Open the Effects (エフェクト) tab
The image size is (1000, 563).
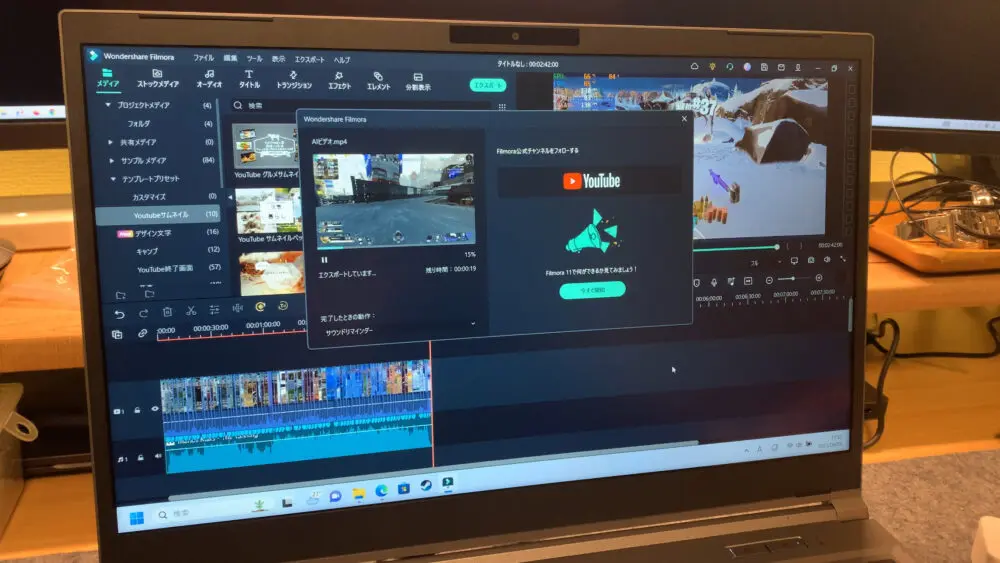point(339,81)
